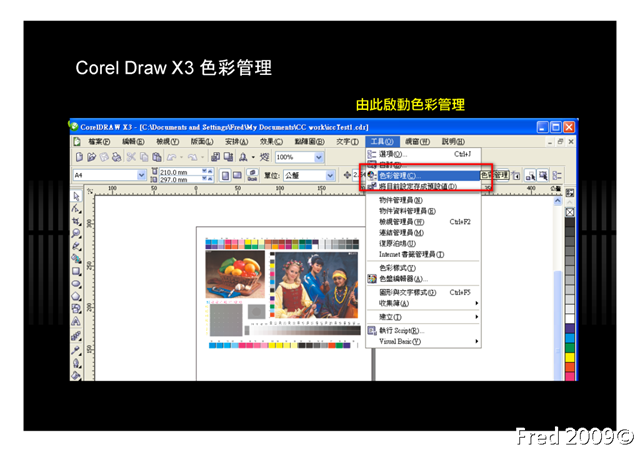Select the Polygon tool
The width and height of the screenshot is (640, 452).
(76, 296)
